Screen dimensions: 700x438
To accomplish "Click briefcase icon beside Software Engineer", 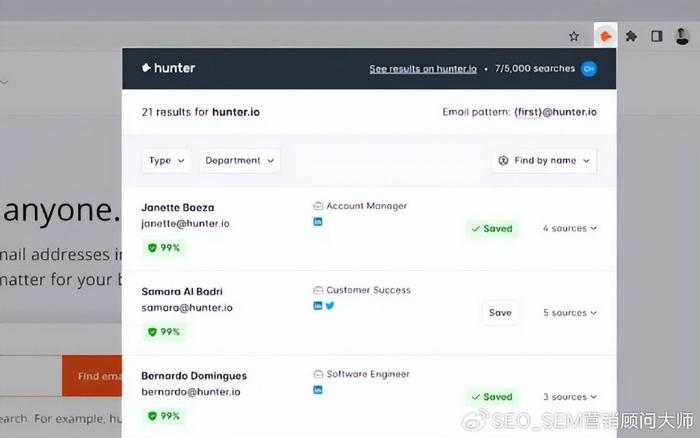I will coord(318,374).
